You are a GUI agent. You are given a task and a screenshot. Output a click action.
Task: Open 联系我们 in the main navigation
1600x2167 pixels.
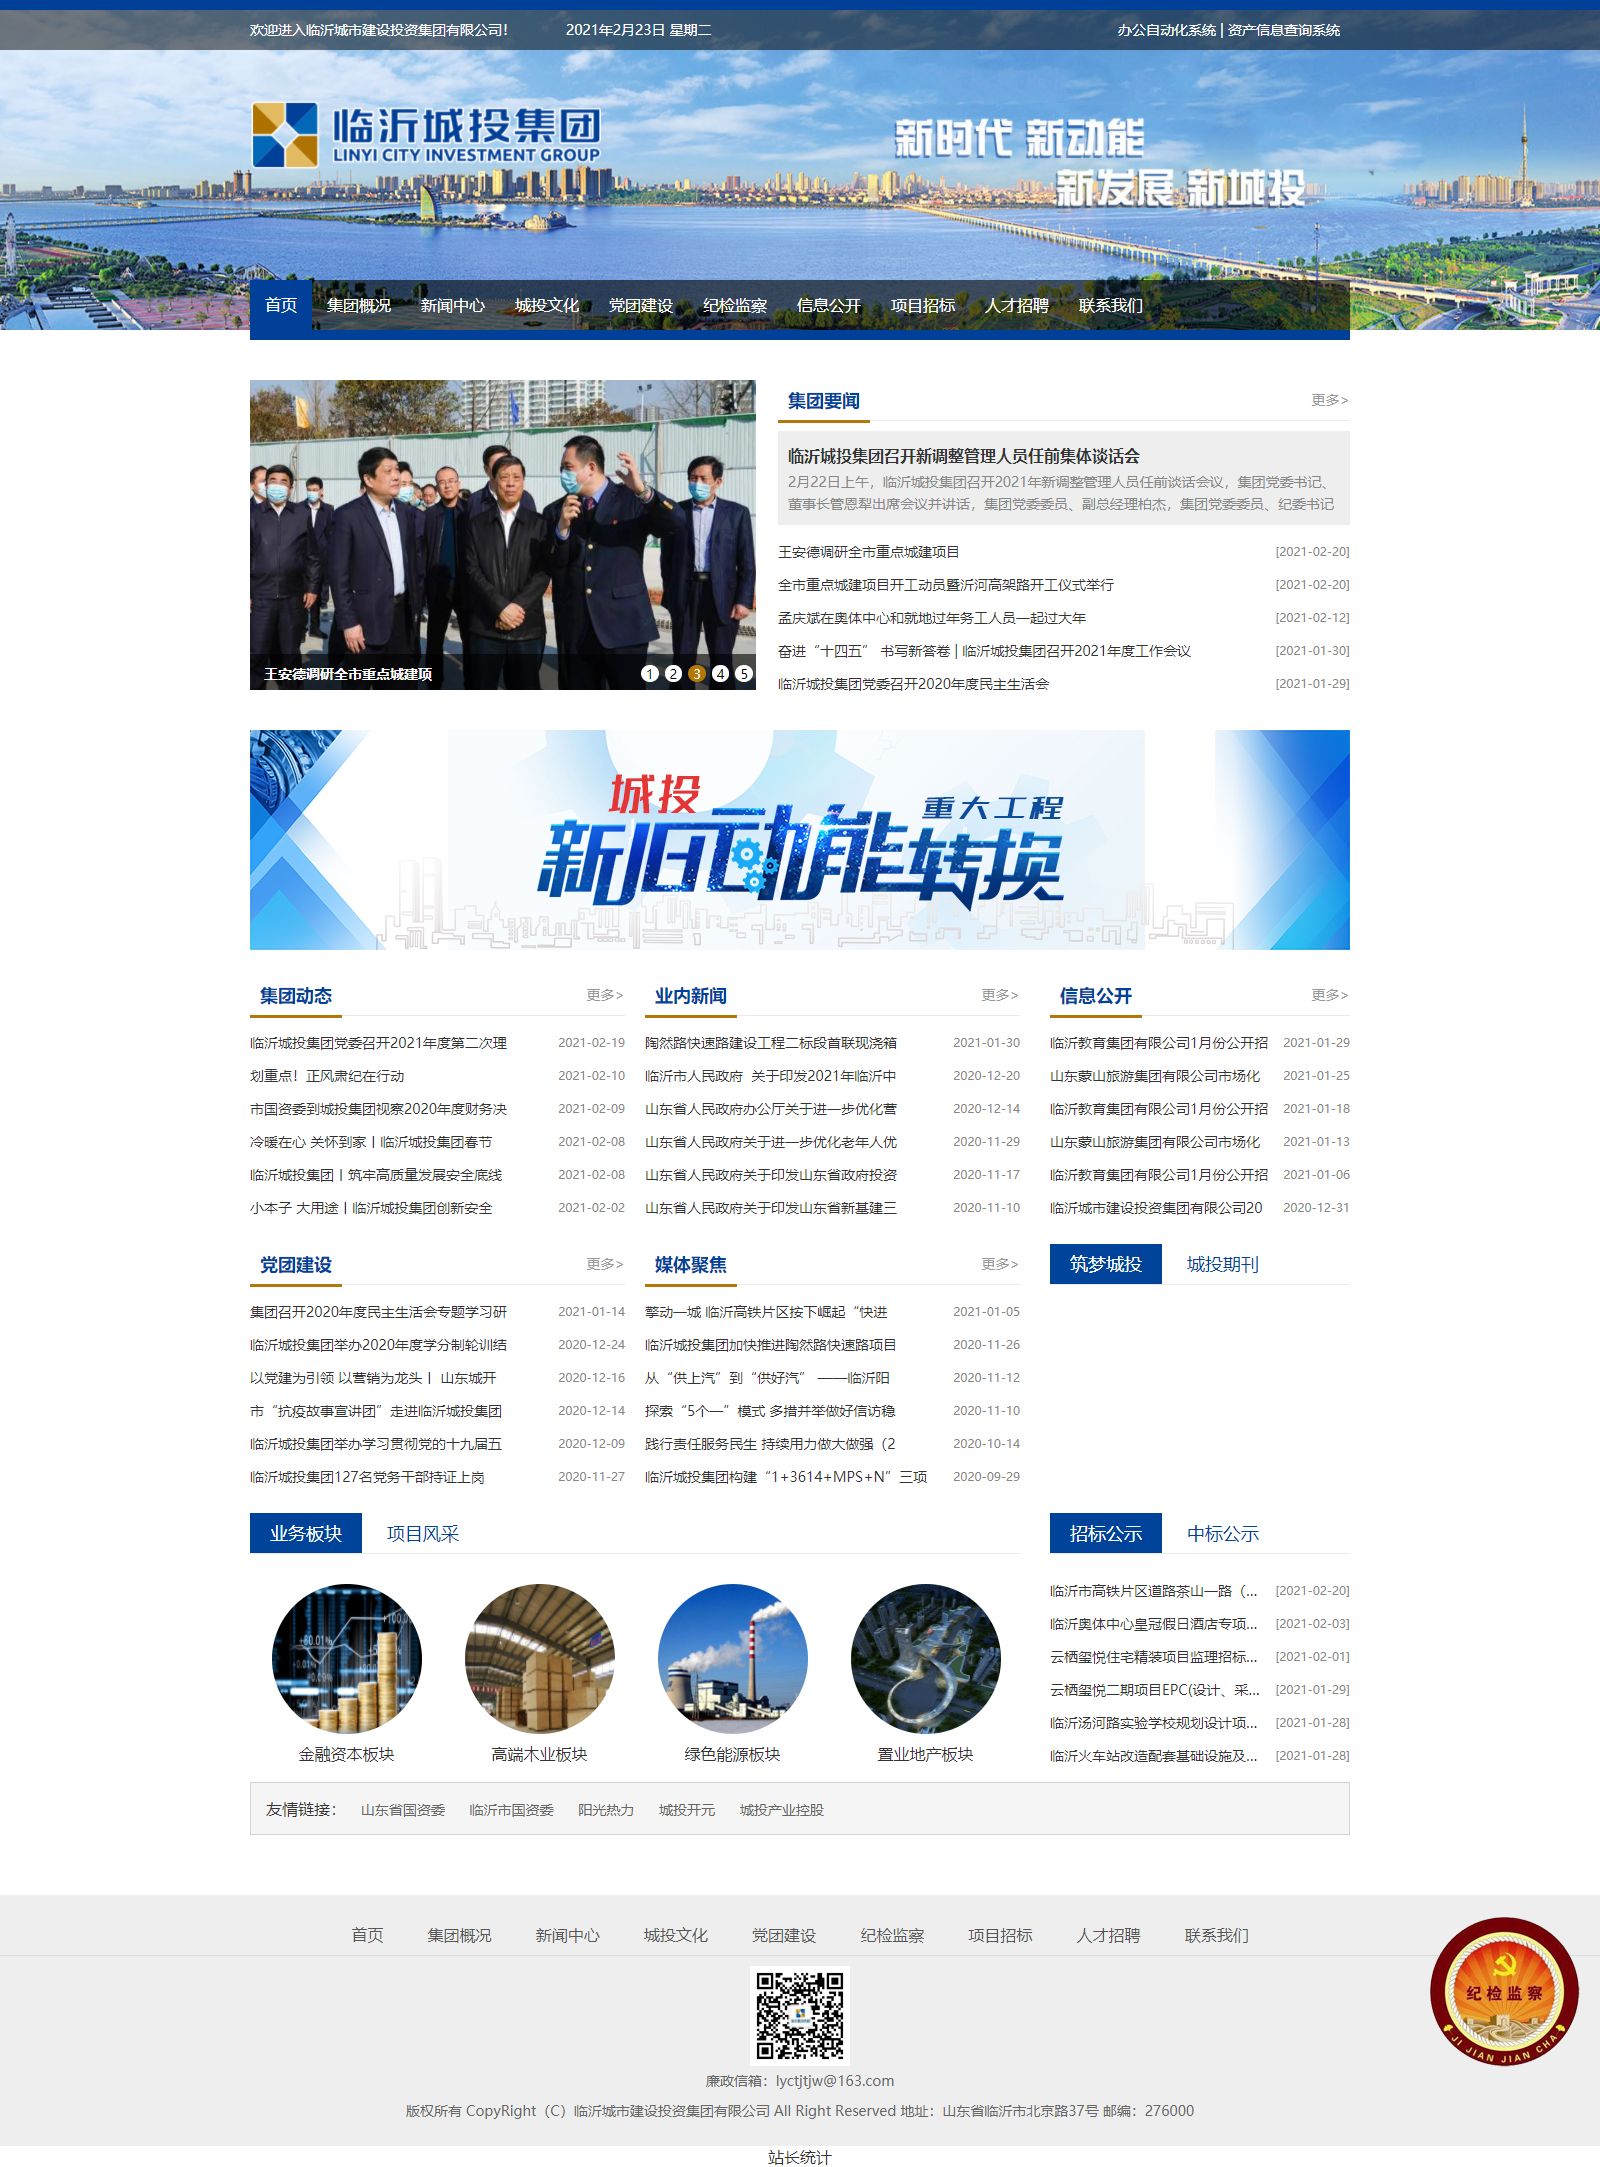(x=1111, y=305)
